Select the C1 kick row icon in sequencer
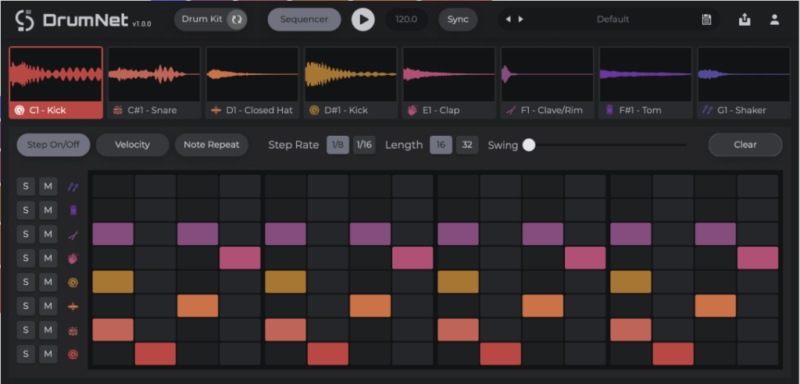 tap(73, 354)
